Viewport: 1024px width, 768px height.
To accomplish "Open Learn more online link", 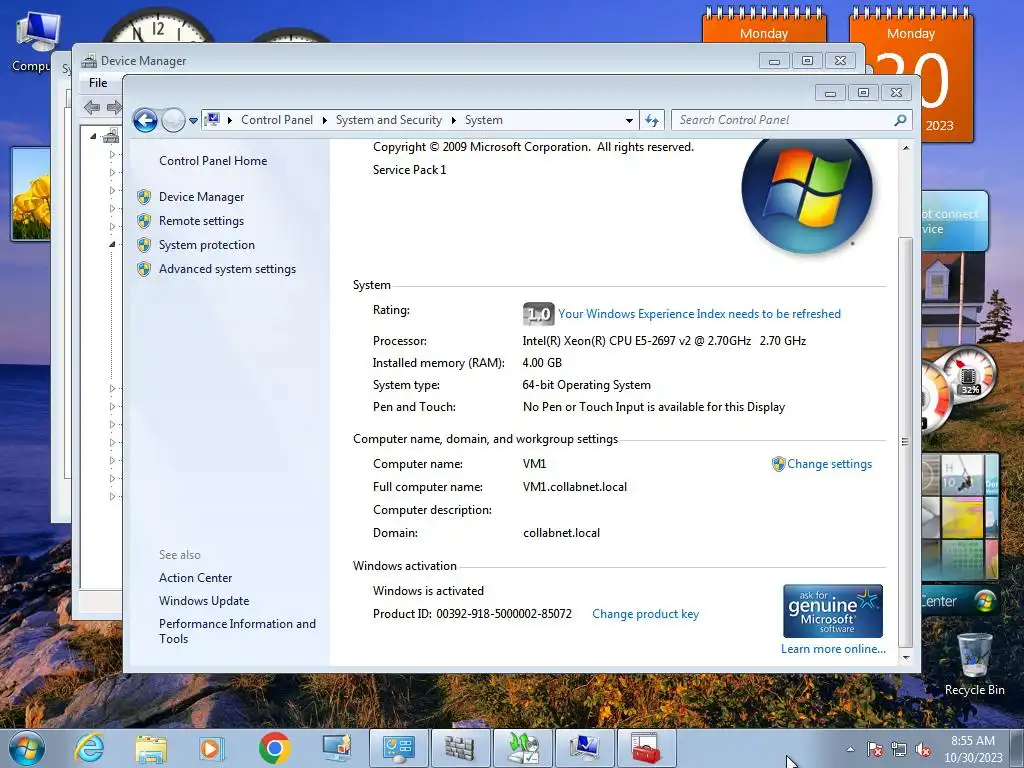I will (x=833, y=649).
